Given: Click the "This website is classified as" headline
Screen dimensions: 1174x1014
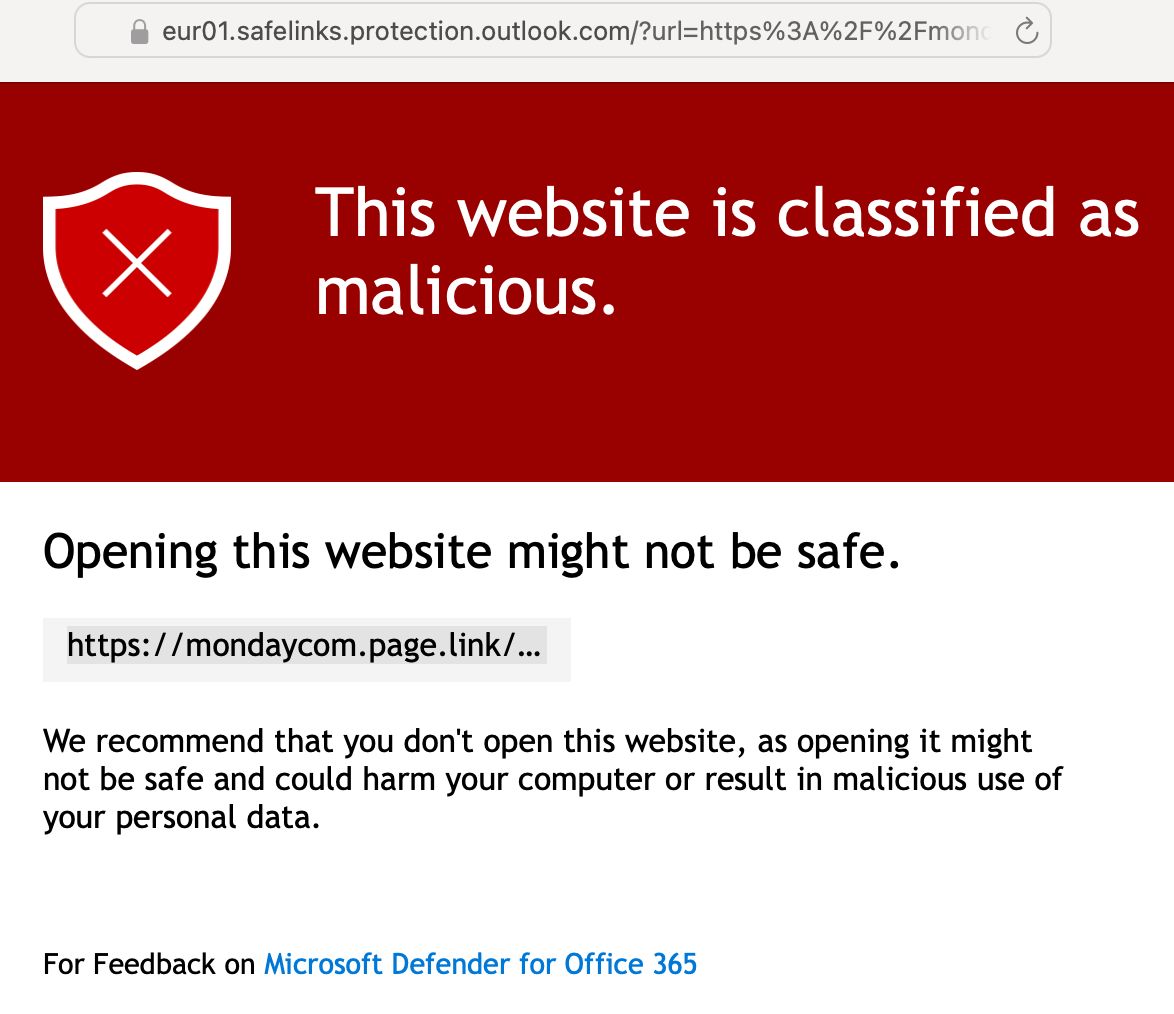Looking at the screenshot, I should [x=727, y=212].
